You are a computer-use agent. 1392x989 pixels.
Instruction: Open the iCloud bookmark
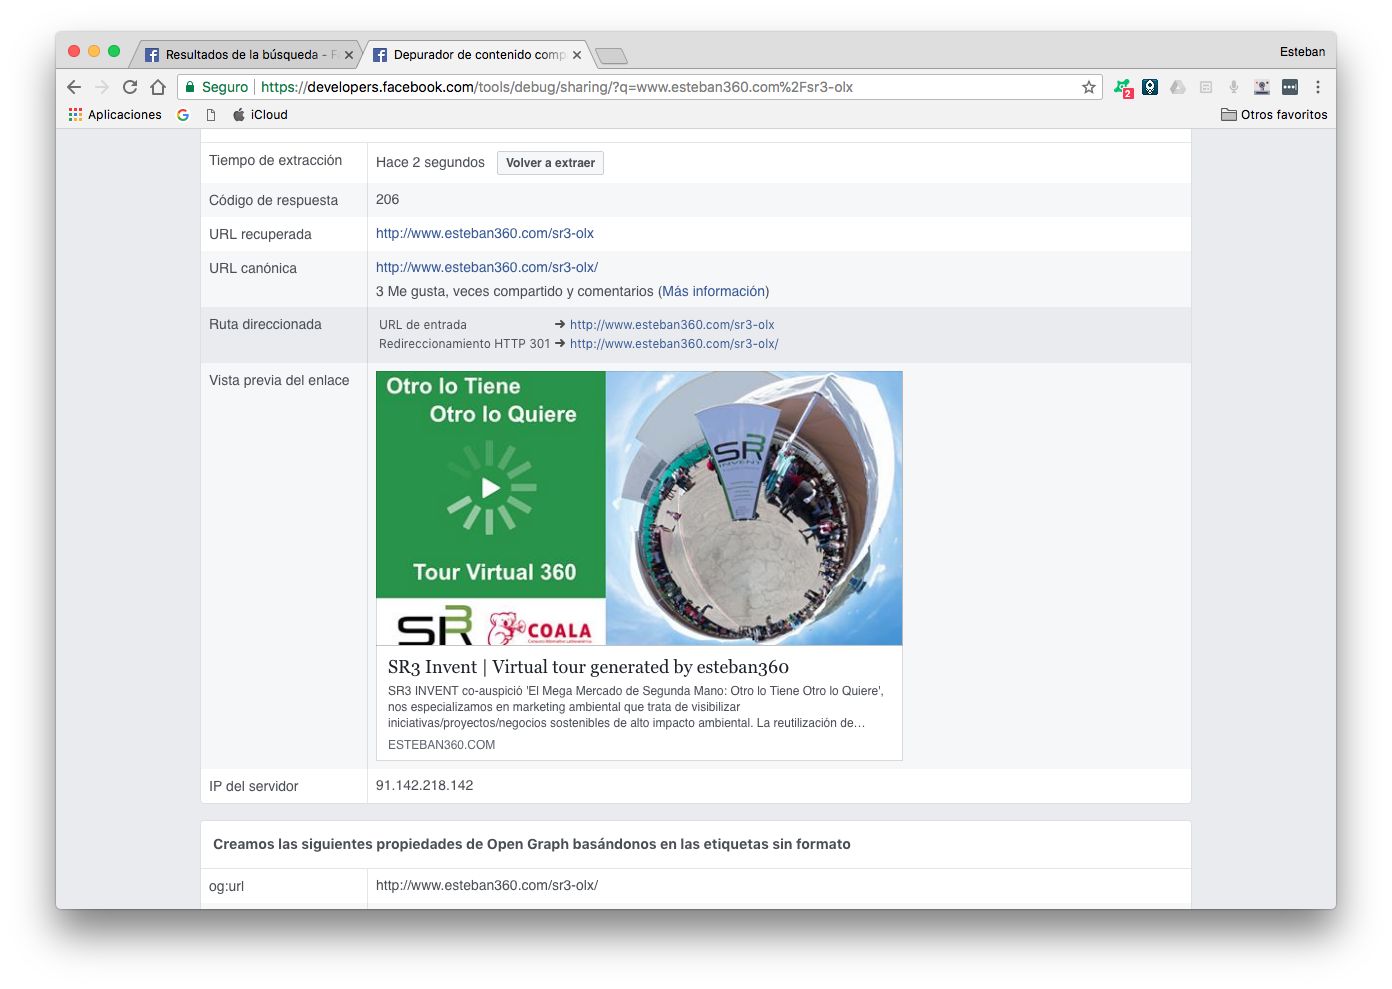pyautogui.click(x=260, y=115)
